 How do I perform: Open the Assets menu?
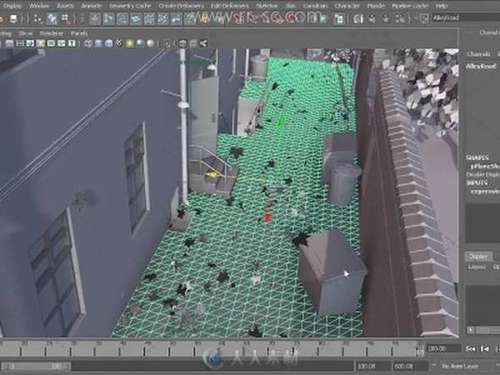click(x=65, y=6)
